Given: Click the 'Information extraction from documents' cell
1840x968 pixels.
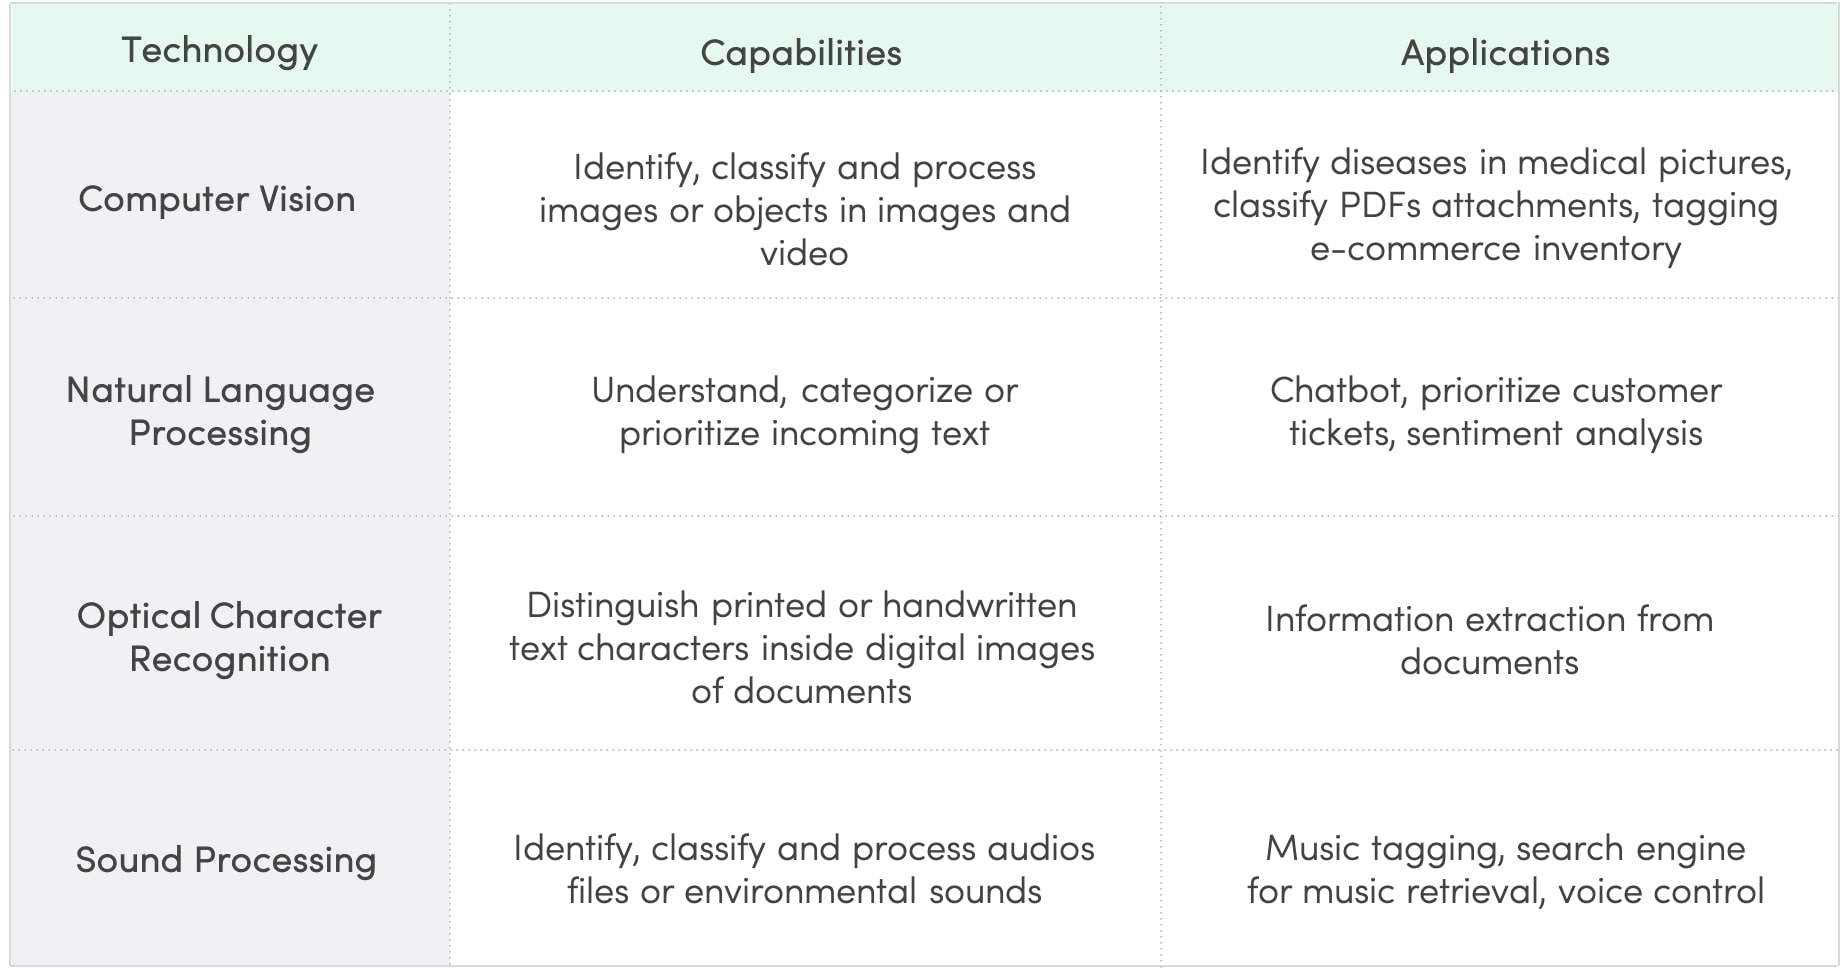Looking at the screenshot, I should (1490, 640).
